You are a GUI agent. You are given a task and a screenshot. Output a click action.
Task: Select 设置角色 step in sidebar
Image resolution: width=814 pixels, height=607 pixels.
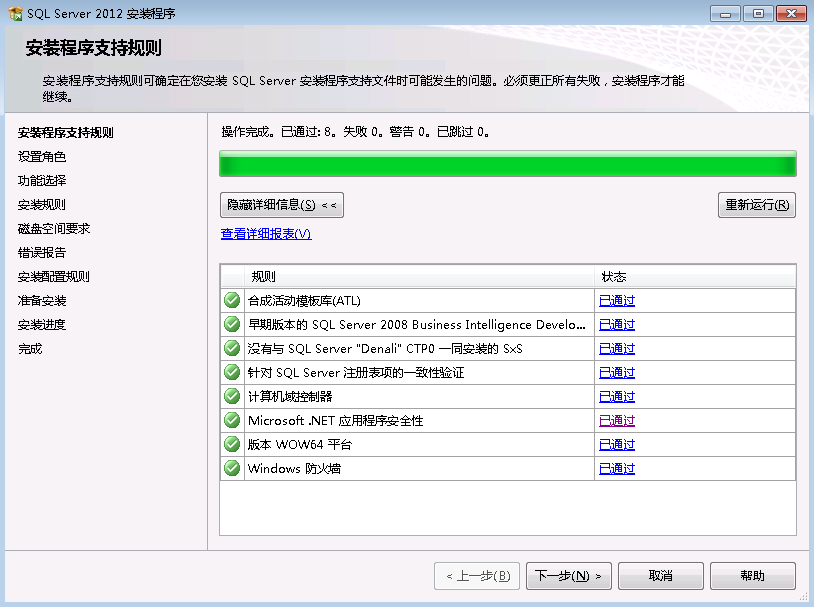[x=42, y=156]
